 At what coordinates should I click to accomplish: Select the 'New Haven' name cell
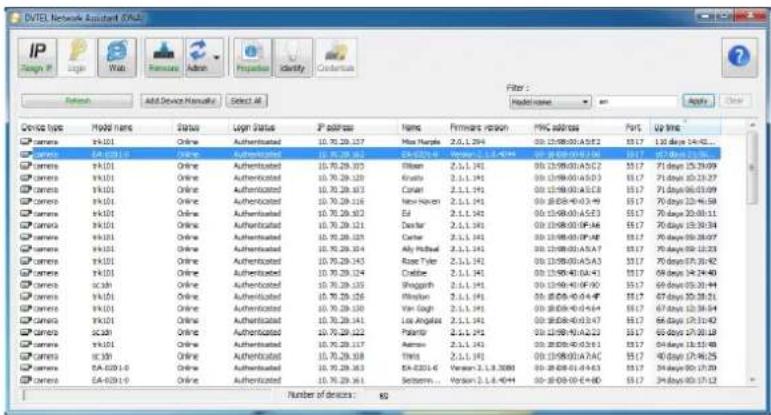point(421,201)
